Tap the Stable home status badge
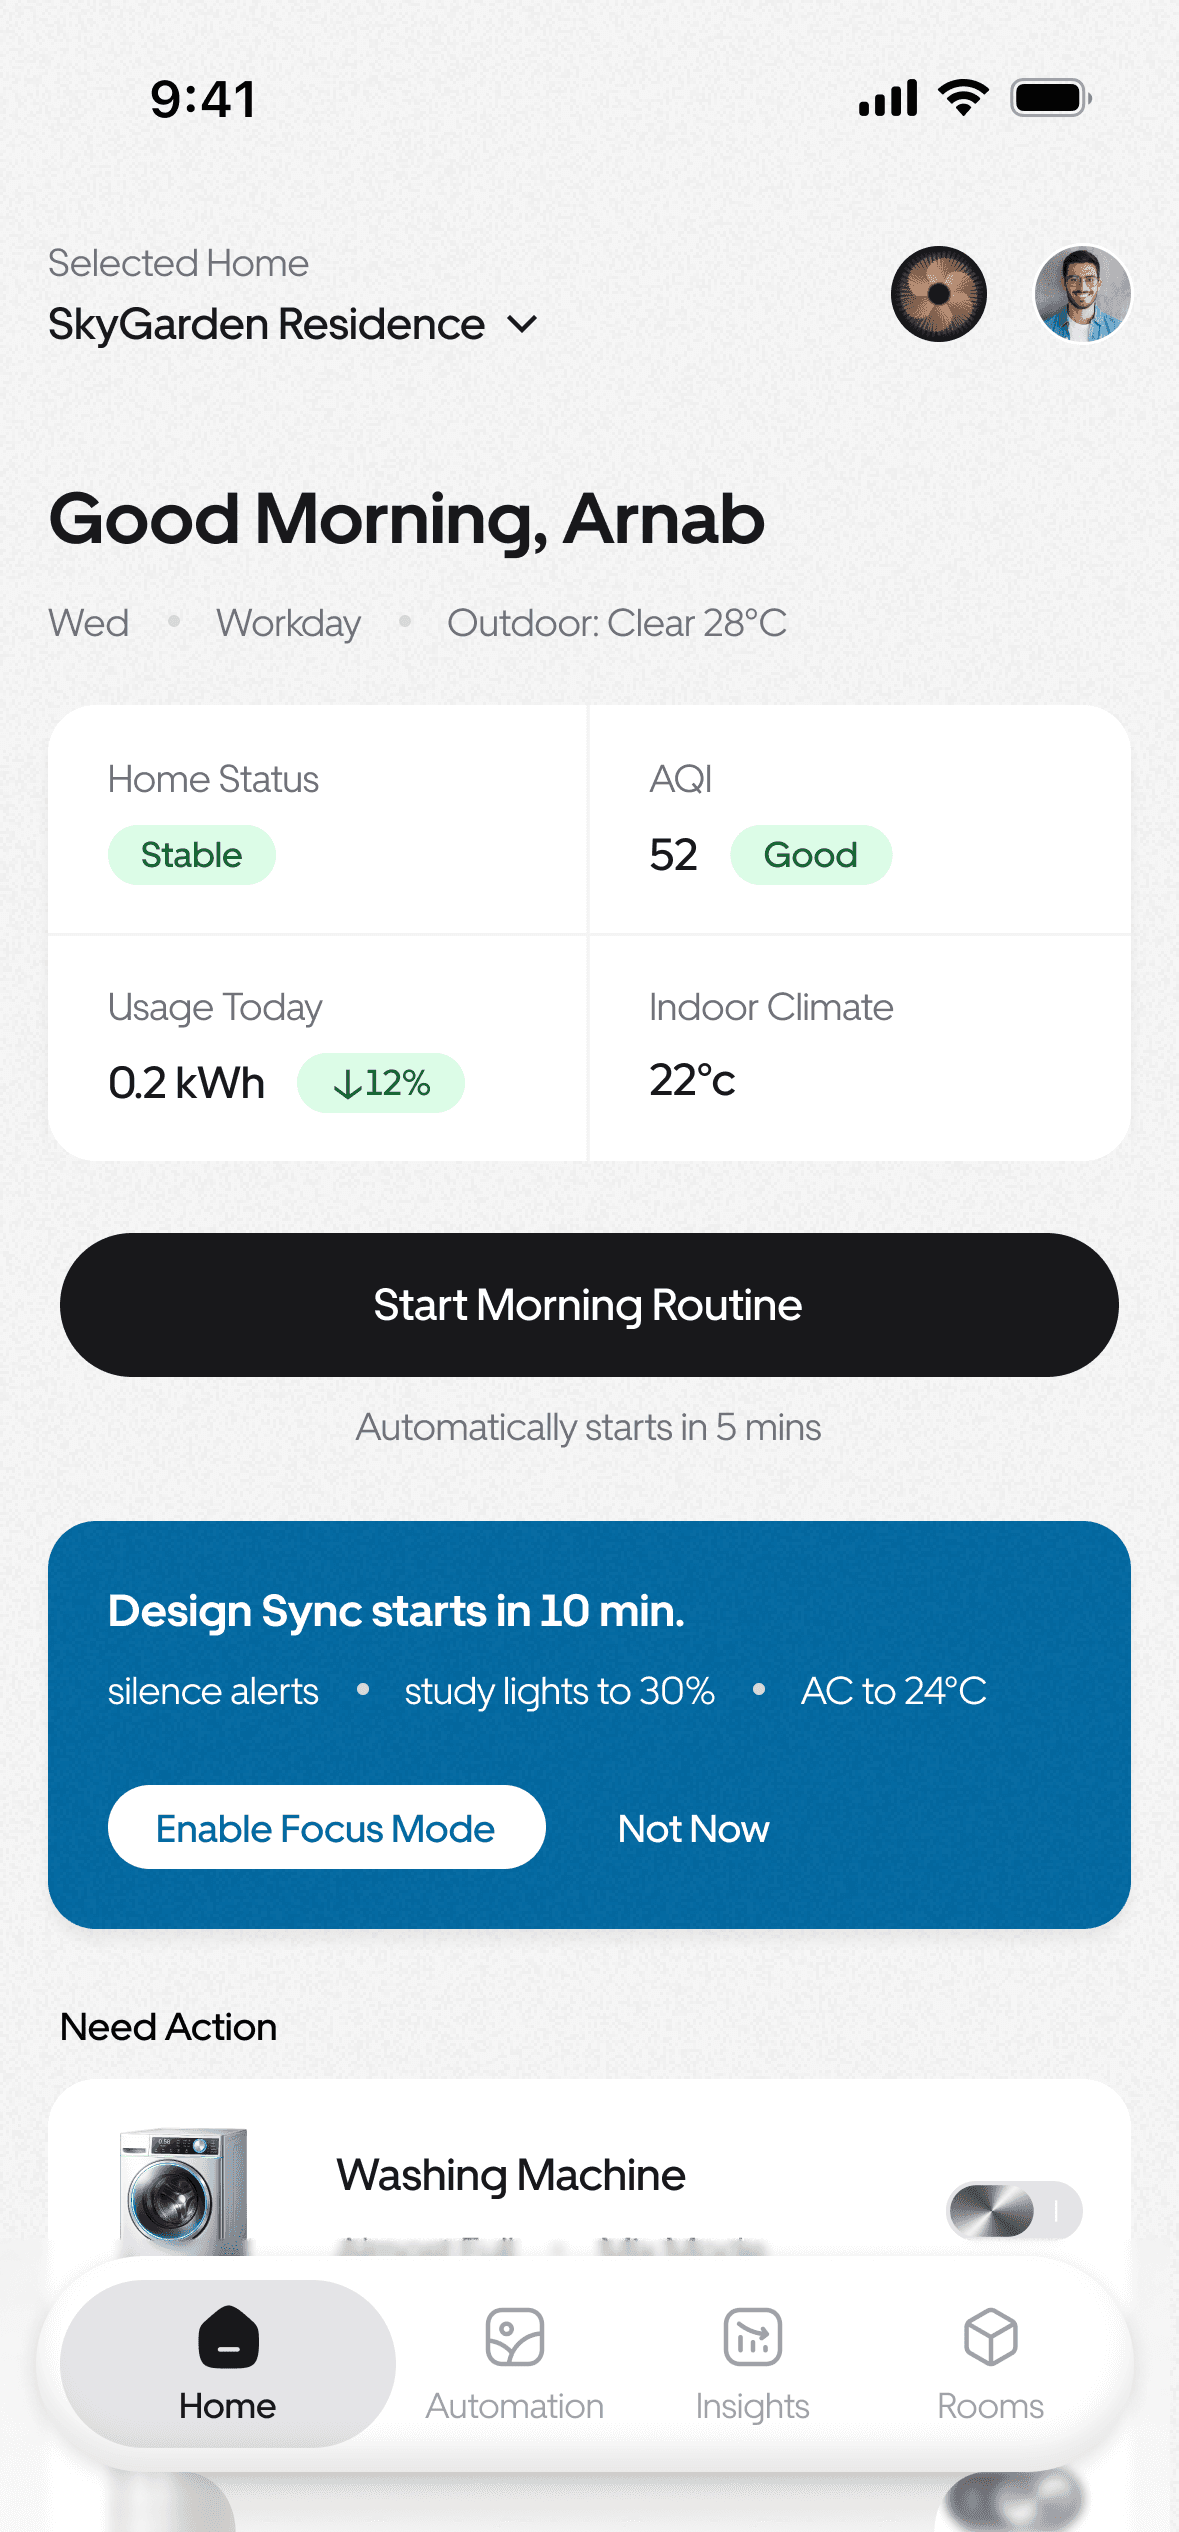 [191, 854]
